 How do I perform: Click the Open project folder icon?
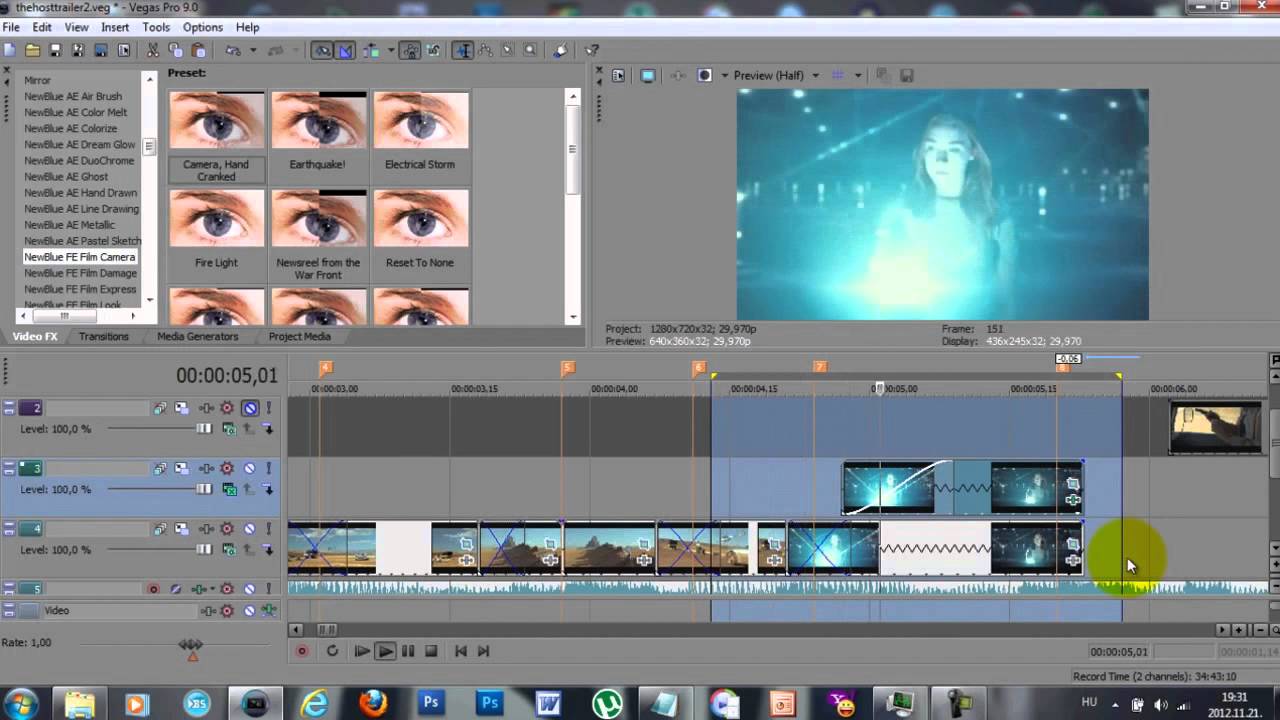coord(32,50)
